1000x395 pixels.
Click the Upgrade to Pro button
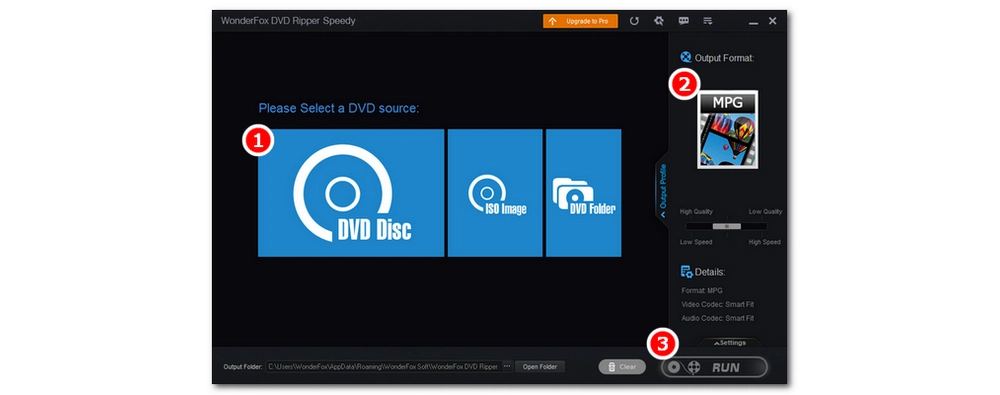point(580,21)
